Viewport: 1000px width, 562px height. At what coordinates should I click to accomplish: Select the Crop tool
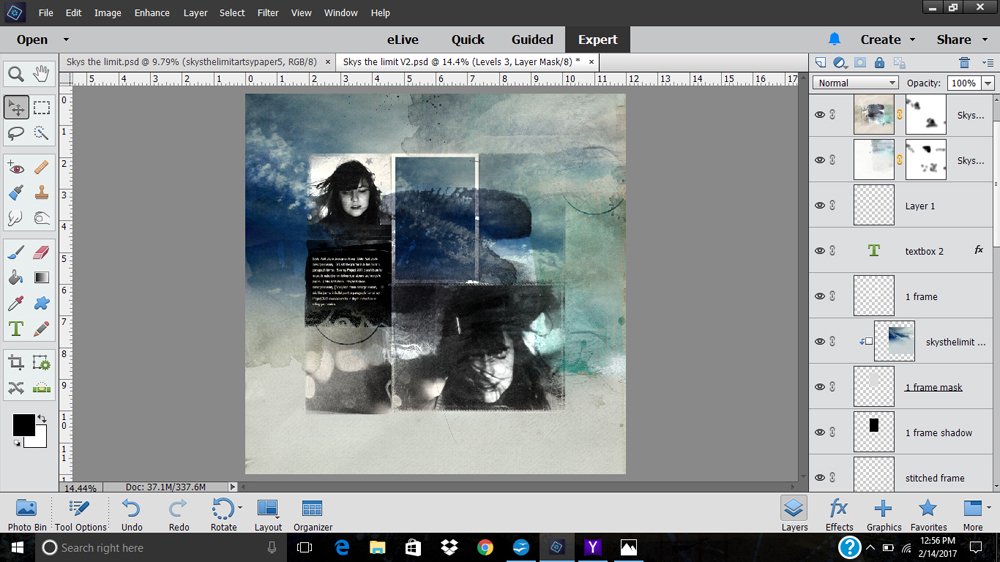click(x=16, y=363)
